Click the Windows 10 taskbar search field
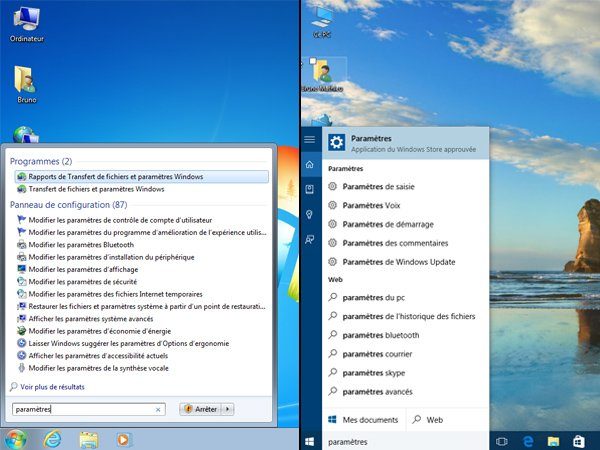 406,442
